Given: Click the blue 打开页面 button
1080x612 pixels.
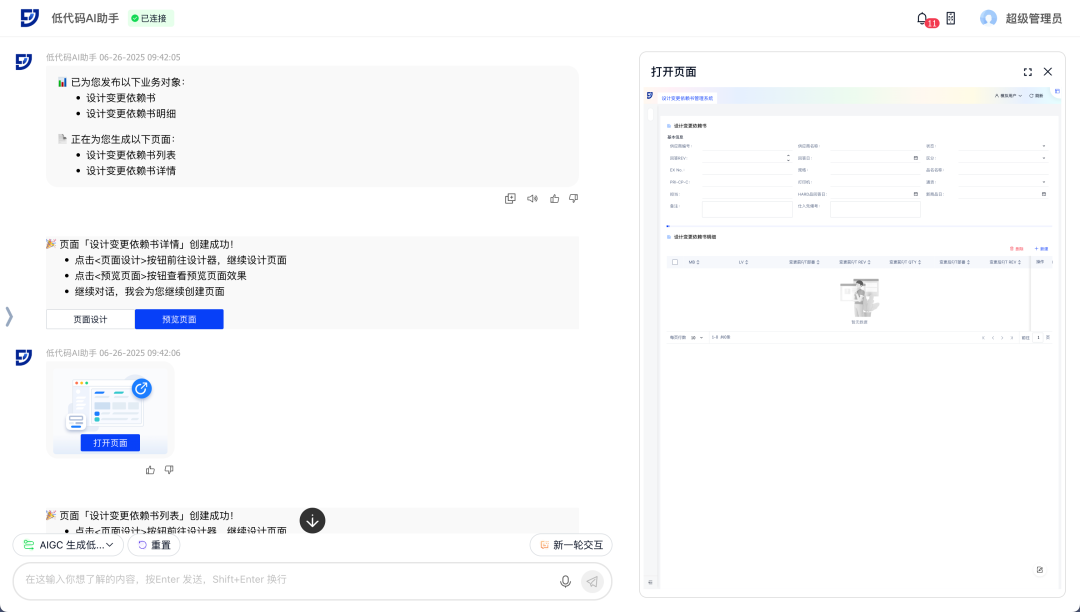Looking at the screenshot, I should 110,443.
